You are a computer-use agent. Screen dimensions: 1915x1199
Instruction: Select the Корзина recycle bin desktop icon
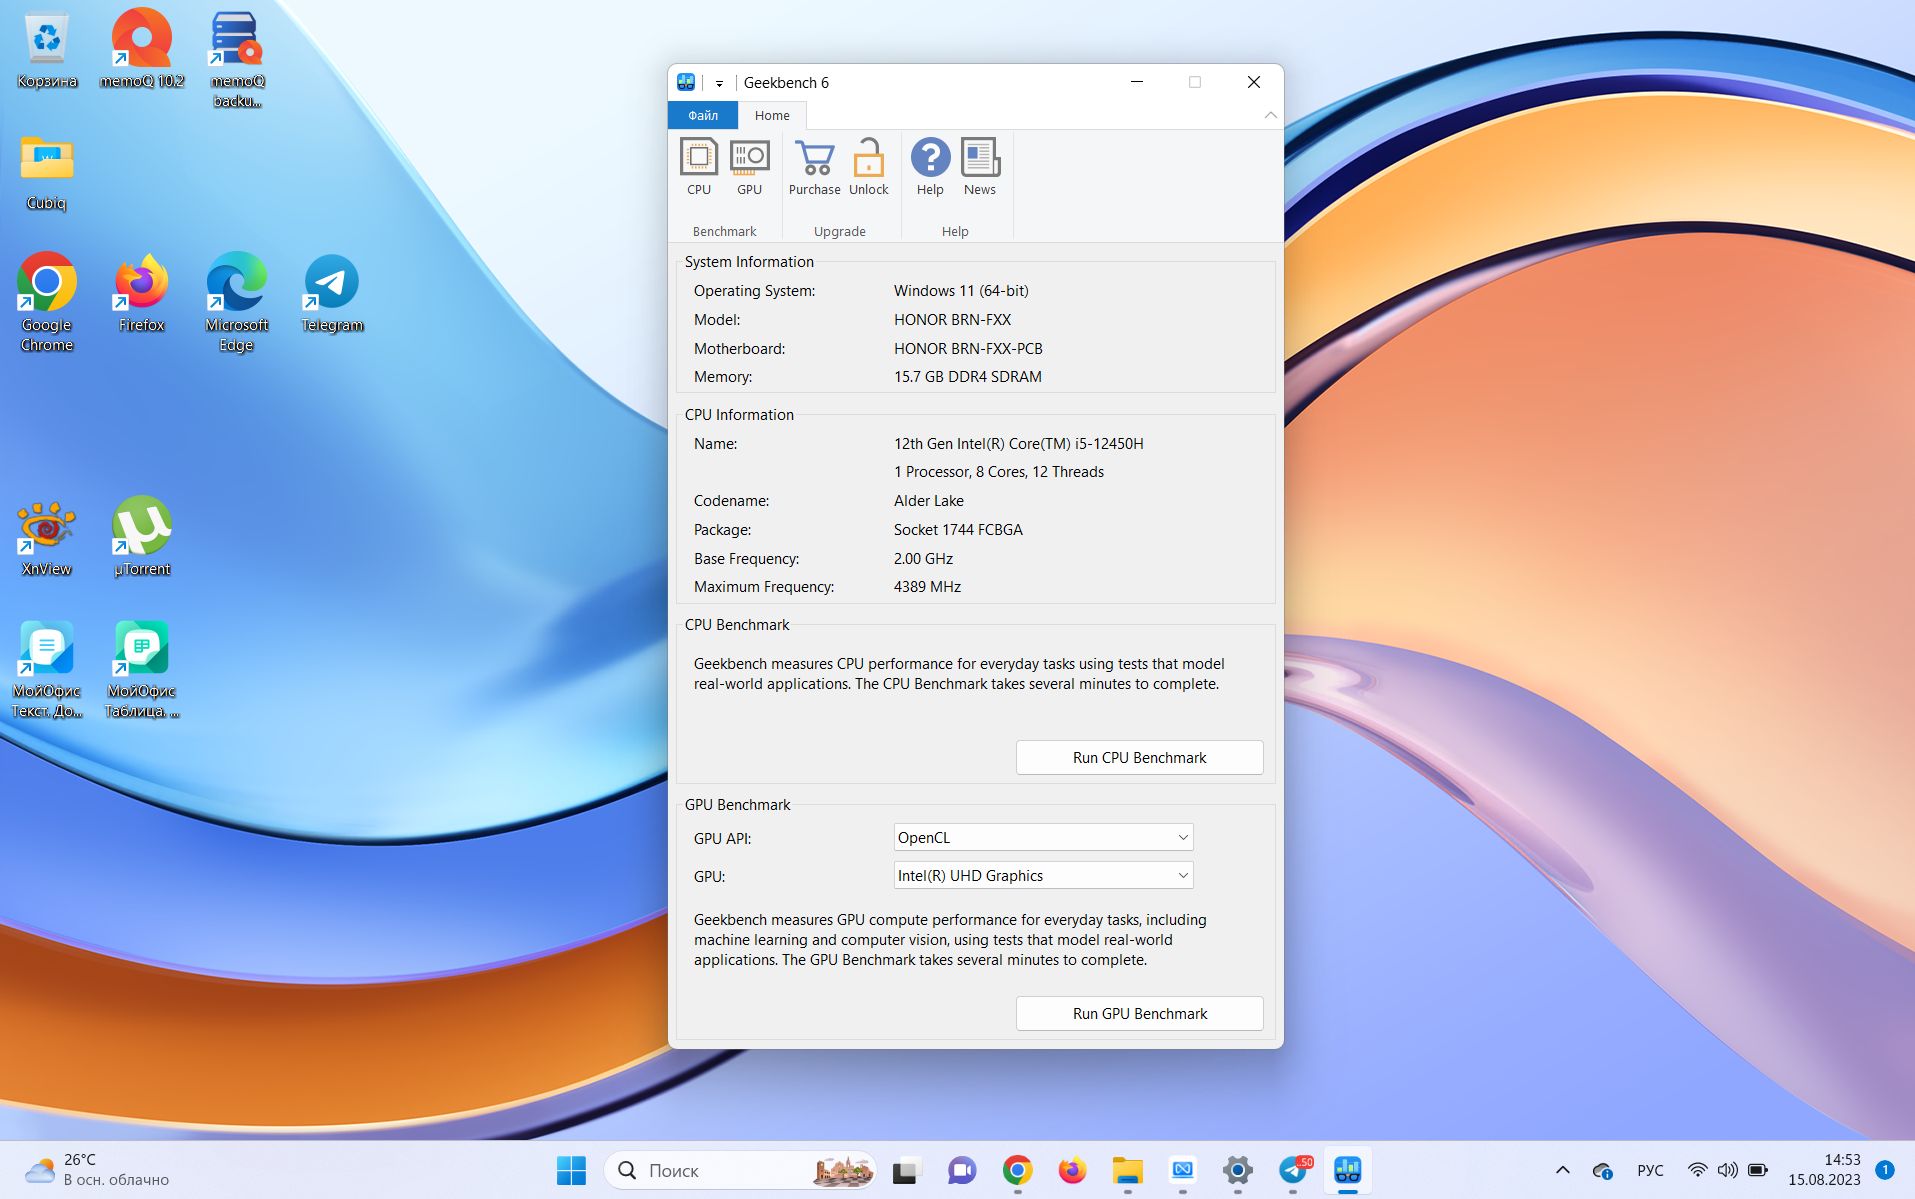47,50
